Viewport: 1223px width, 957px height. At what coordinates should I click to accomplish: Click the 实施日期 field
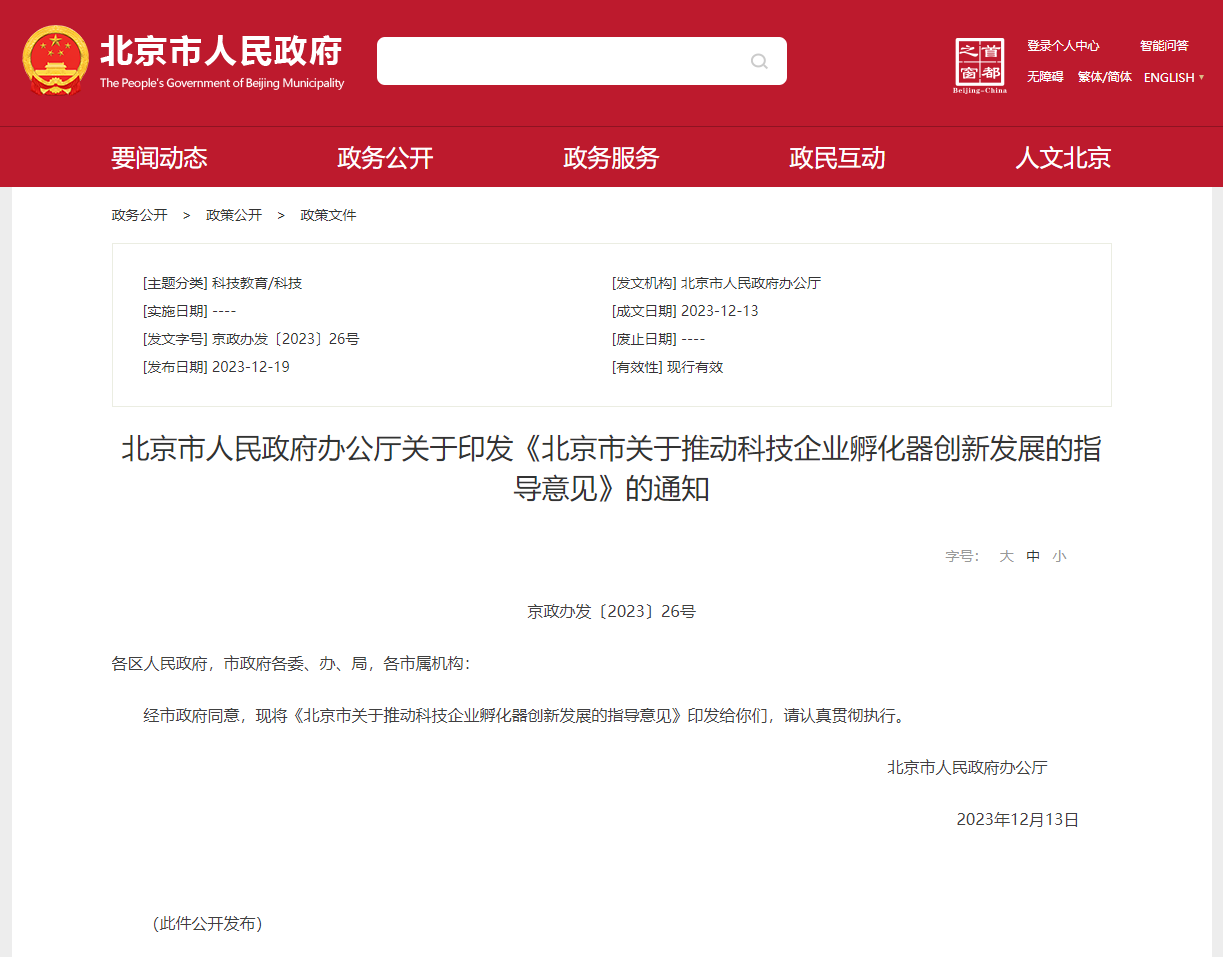tap(190, 311)
